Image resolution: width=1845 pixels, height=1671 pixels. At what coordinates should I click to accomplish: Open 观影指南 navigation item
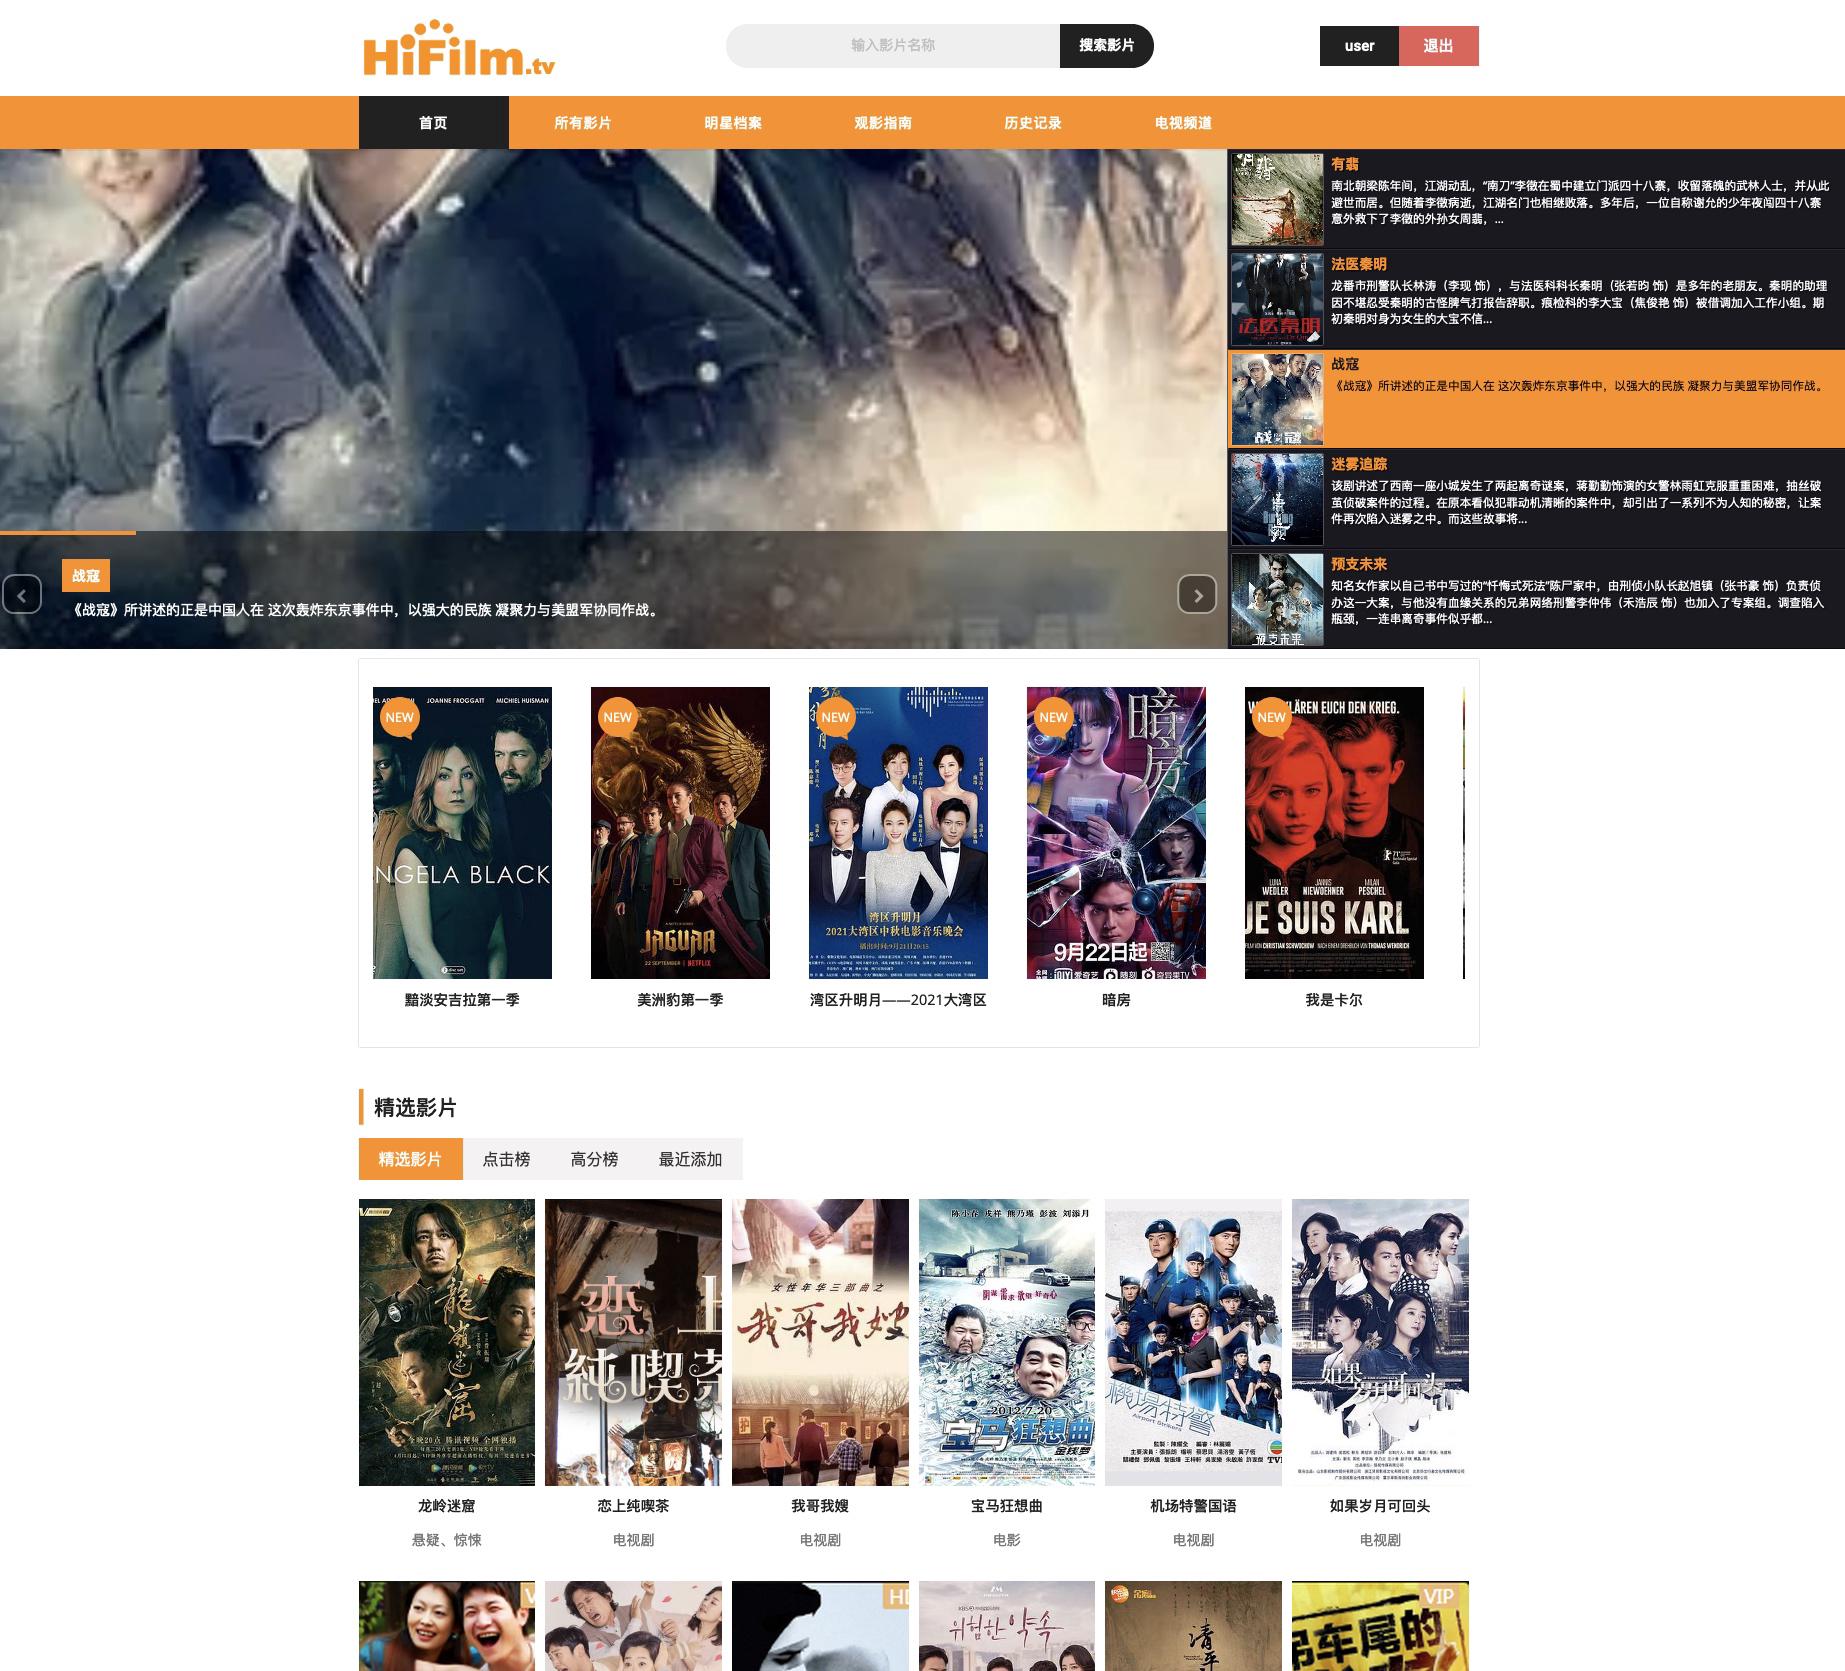point(883,123)
